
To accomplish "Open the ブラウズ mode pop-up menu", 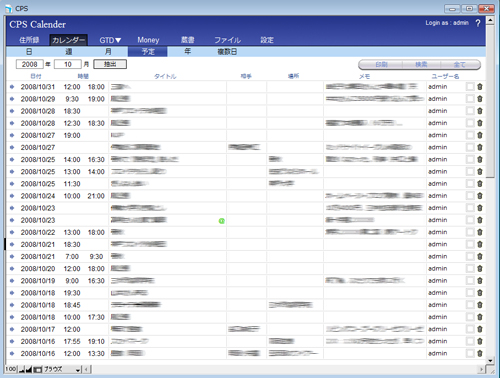I will 63,369.
